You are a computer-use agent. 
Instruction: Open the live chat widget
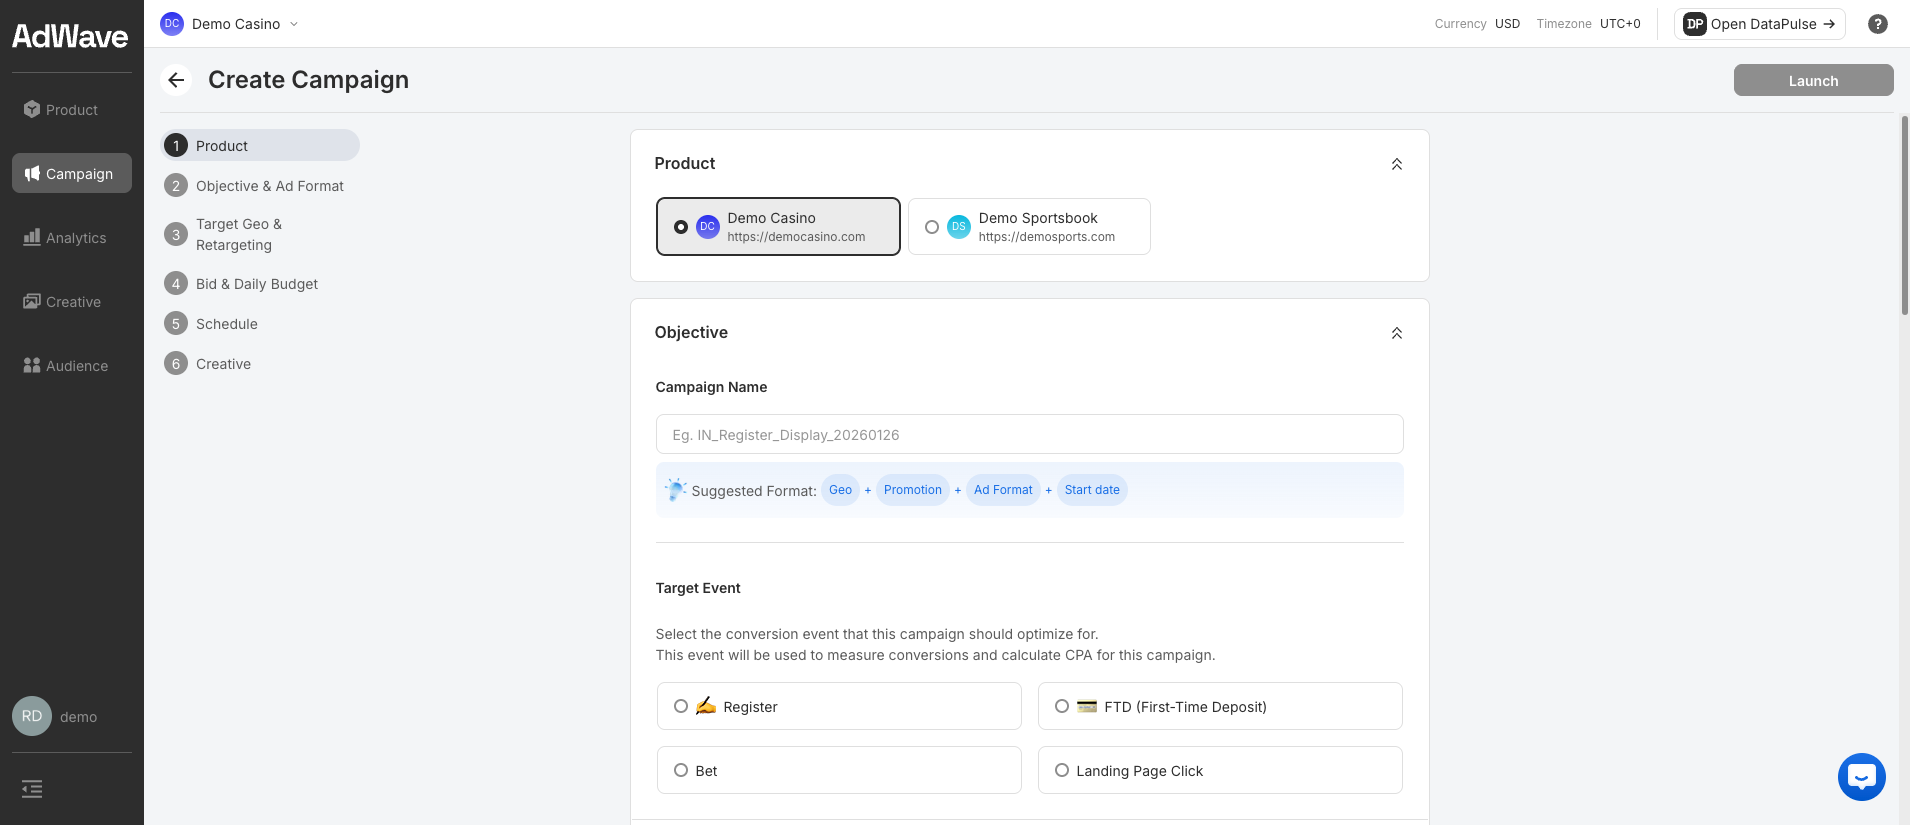coord(1862,777)
